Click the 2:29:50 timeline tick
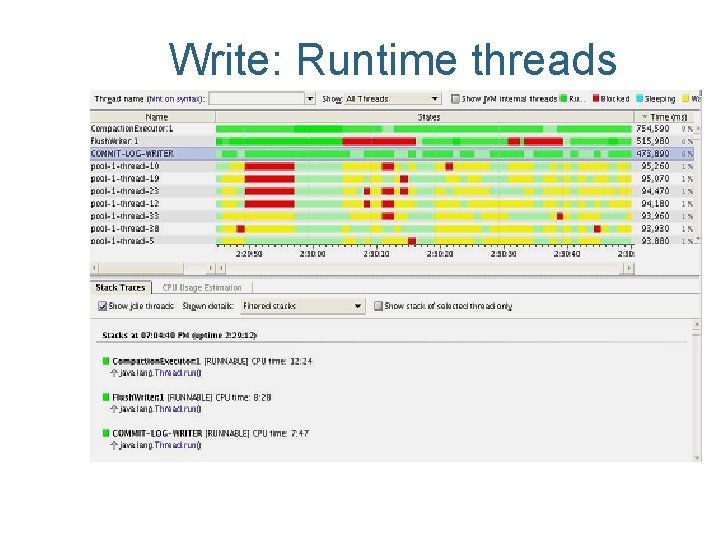 pos(249,253)
